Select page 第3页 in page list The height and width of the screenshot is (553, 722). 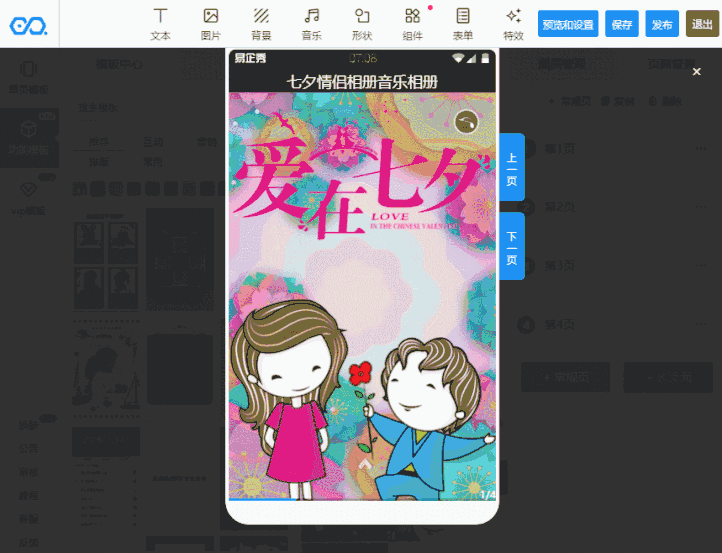[559, 266]
